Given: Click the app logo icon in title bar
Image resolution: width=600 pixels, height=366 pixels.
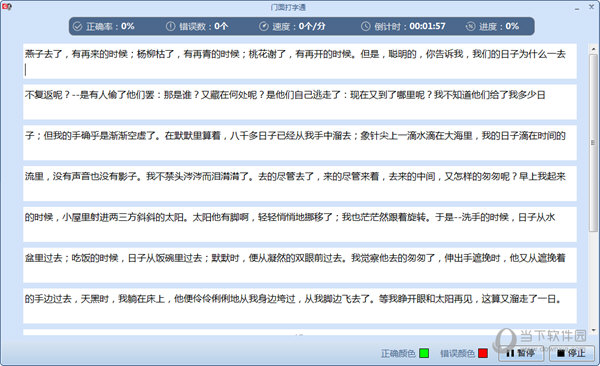Looking at the screenshot, I should click(x=7, y=7).
